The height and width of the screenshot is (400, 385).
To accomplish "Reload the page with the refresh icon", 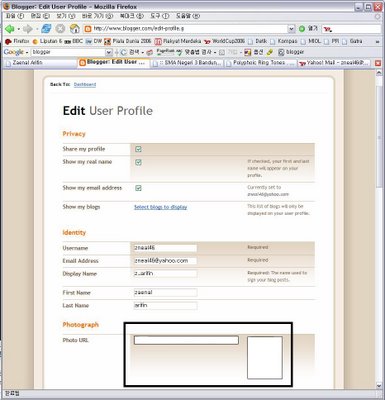I will (46, 29).
